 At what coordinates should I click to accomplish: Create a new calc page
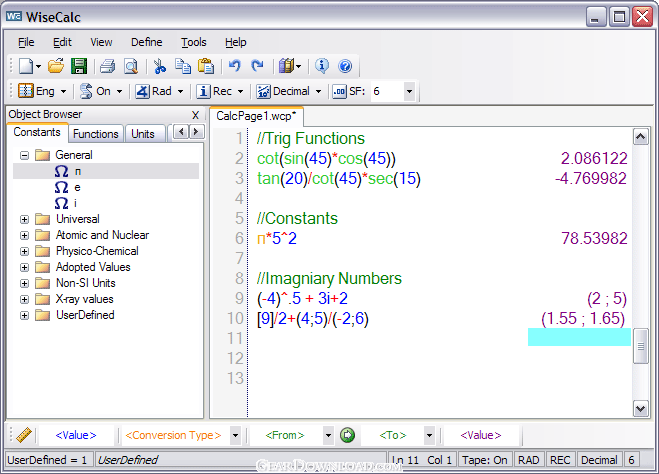pos(26,66)
